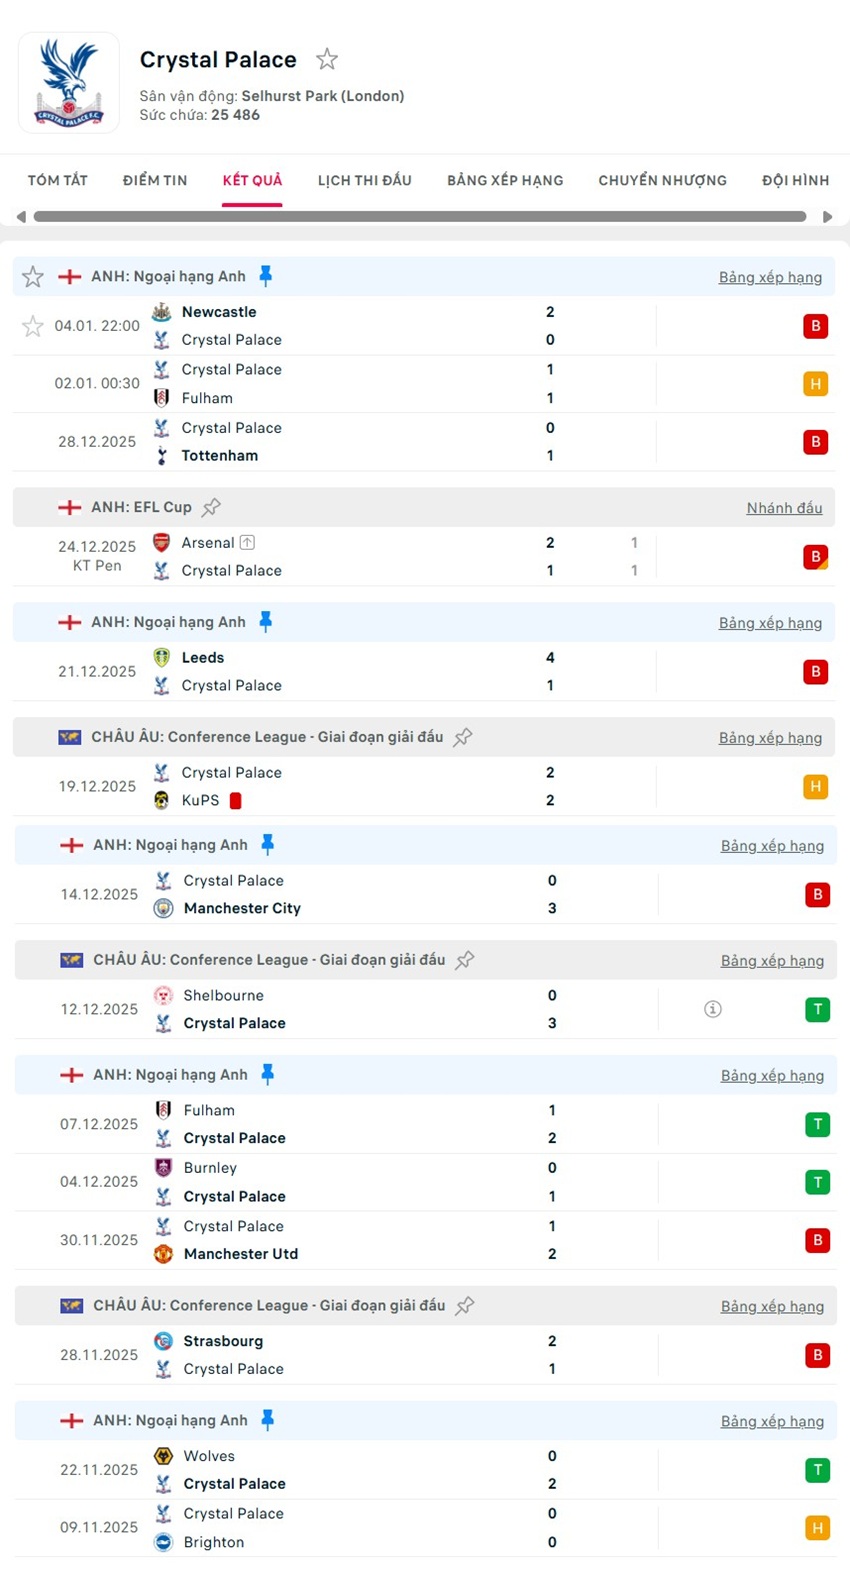Click the pin icon beside Ngoại hạng Anh
This screenshot has height=1570, width=850.
tap(266, 276)
